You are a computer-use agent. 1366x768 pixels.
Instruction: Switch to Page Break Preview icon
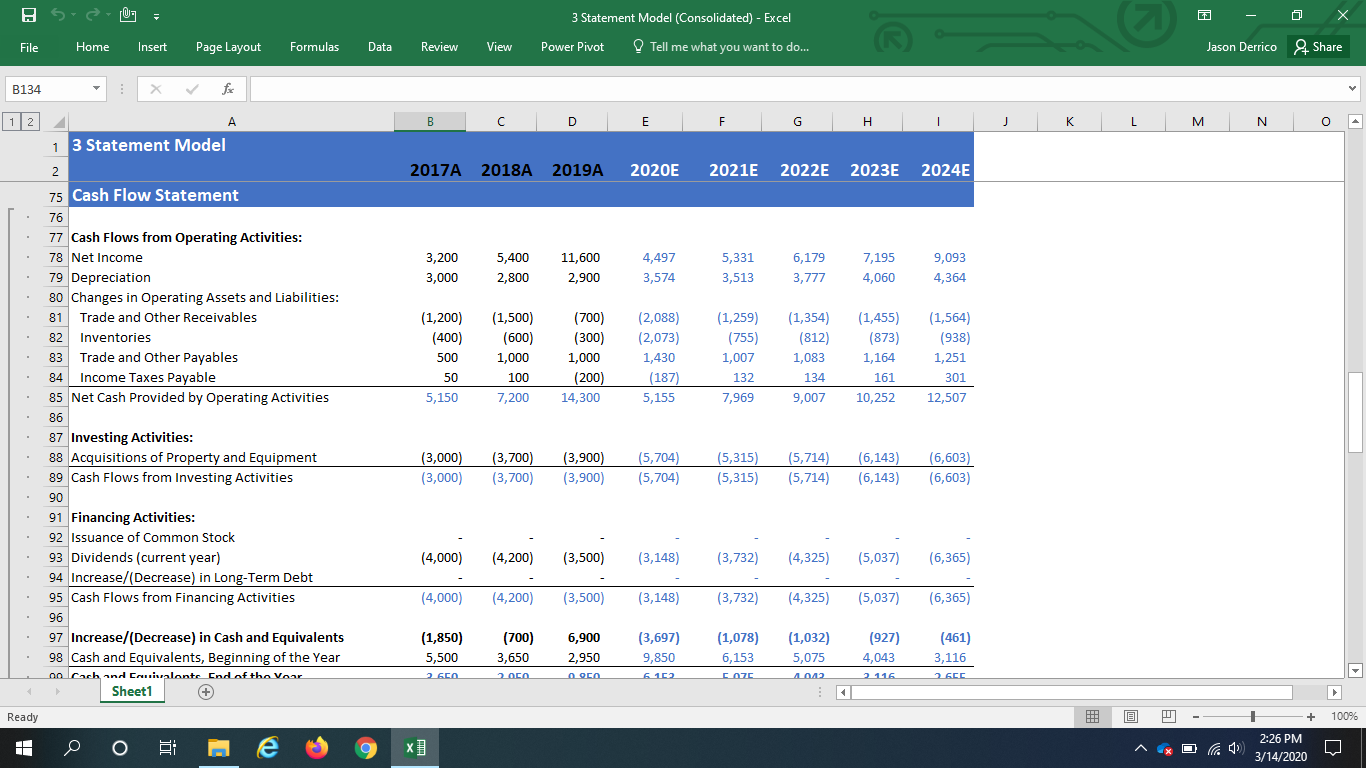click(1168, 717)
